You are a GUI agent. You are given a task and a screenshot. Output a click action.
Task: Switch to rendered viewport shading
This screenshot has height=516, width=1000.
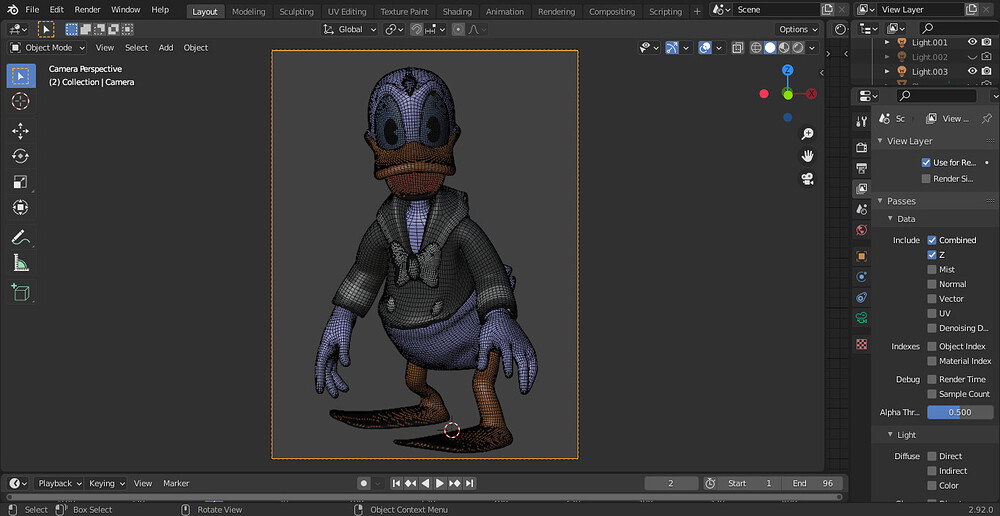[x=798, y=47]
